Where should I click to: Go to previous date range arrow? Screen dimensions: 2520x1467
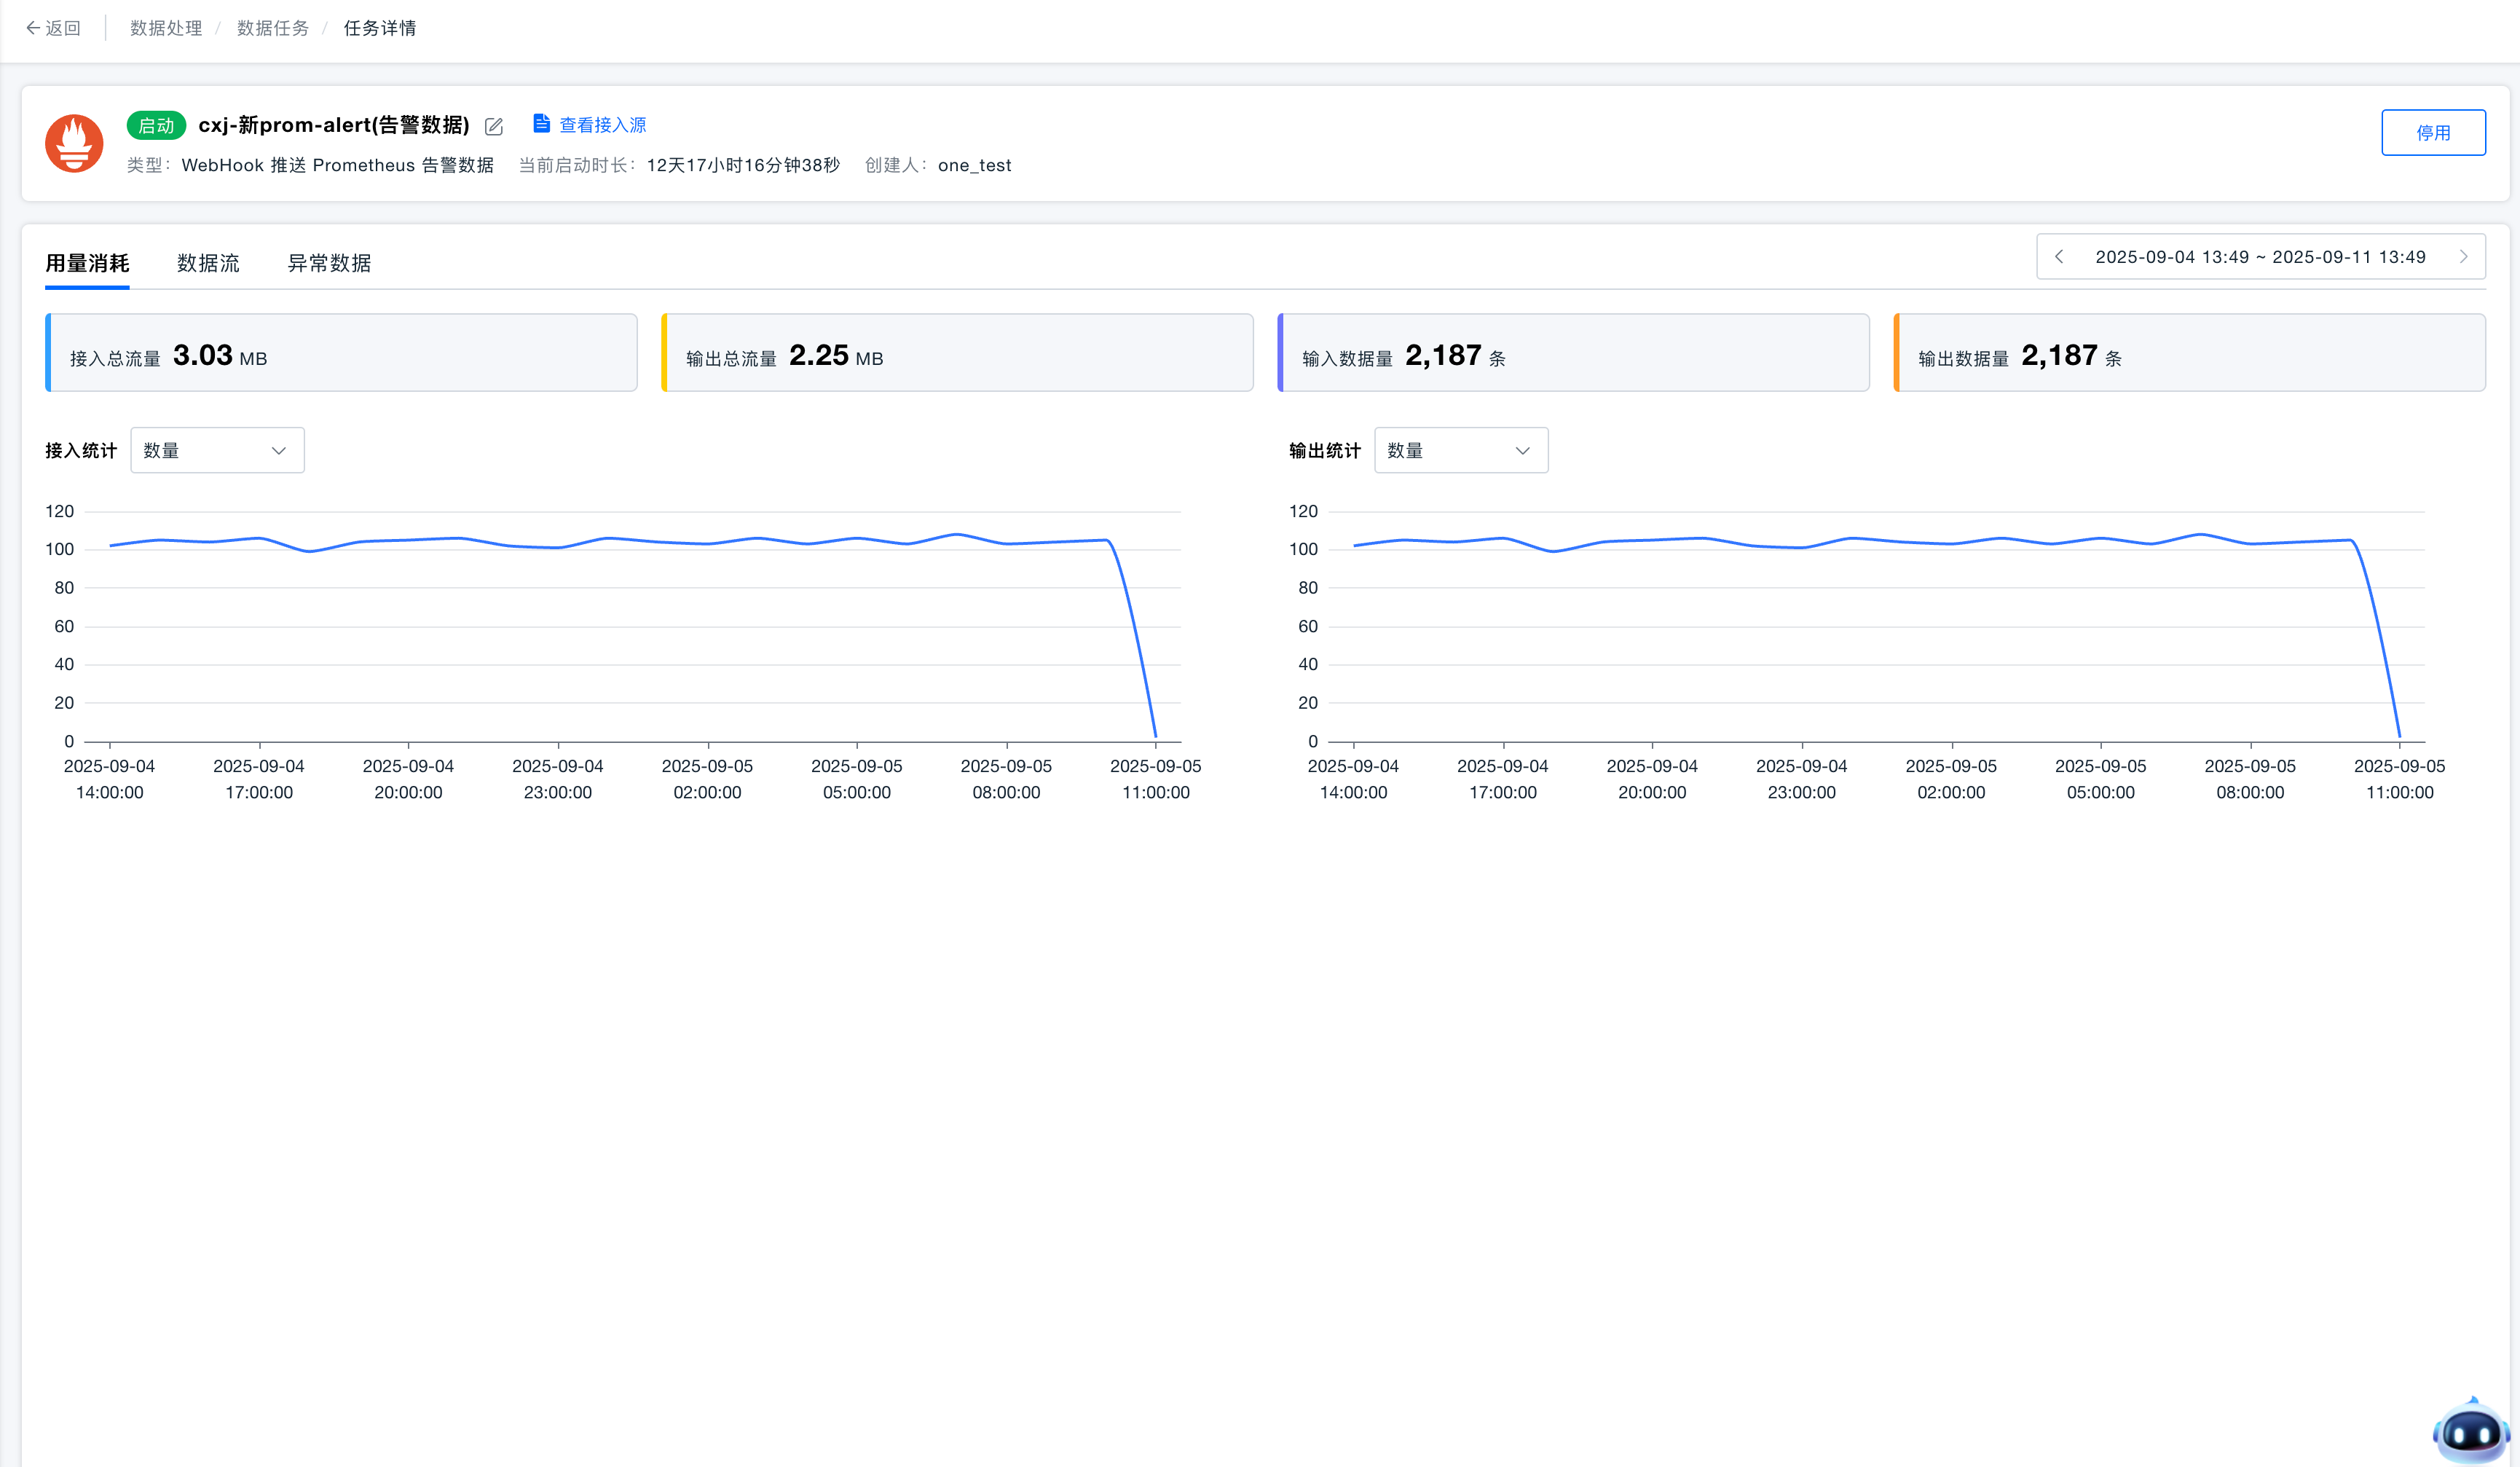tap(2059, 257)
